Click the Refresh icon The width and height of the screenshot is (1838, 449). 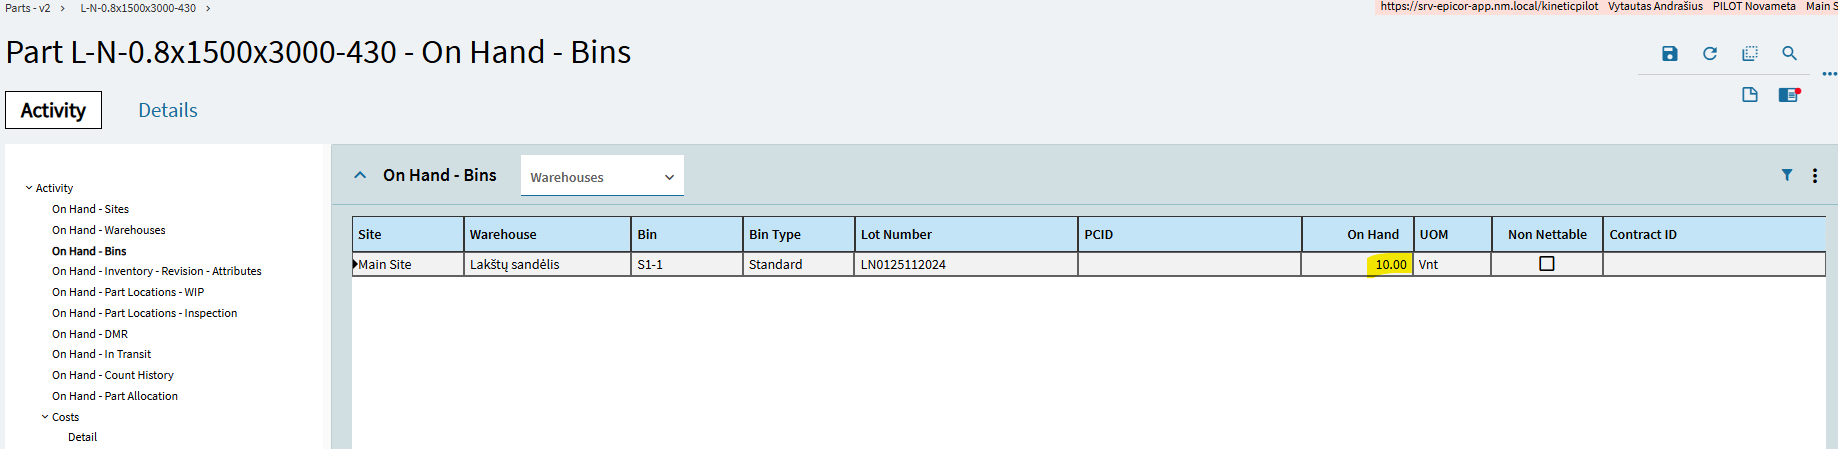(x=1709, y=54)
